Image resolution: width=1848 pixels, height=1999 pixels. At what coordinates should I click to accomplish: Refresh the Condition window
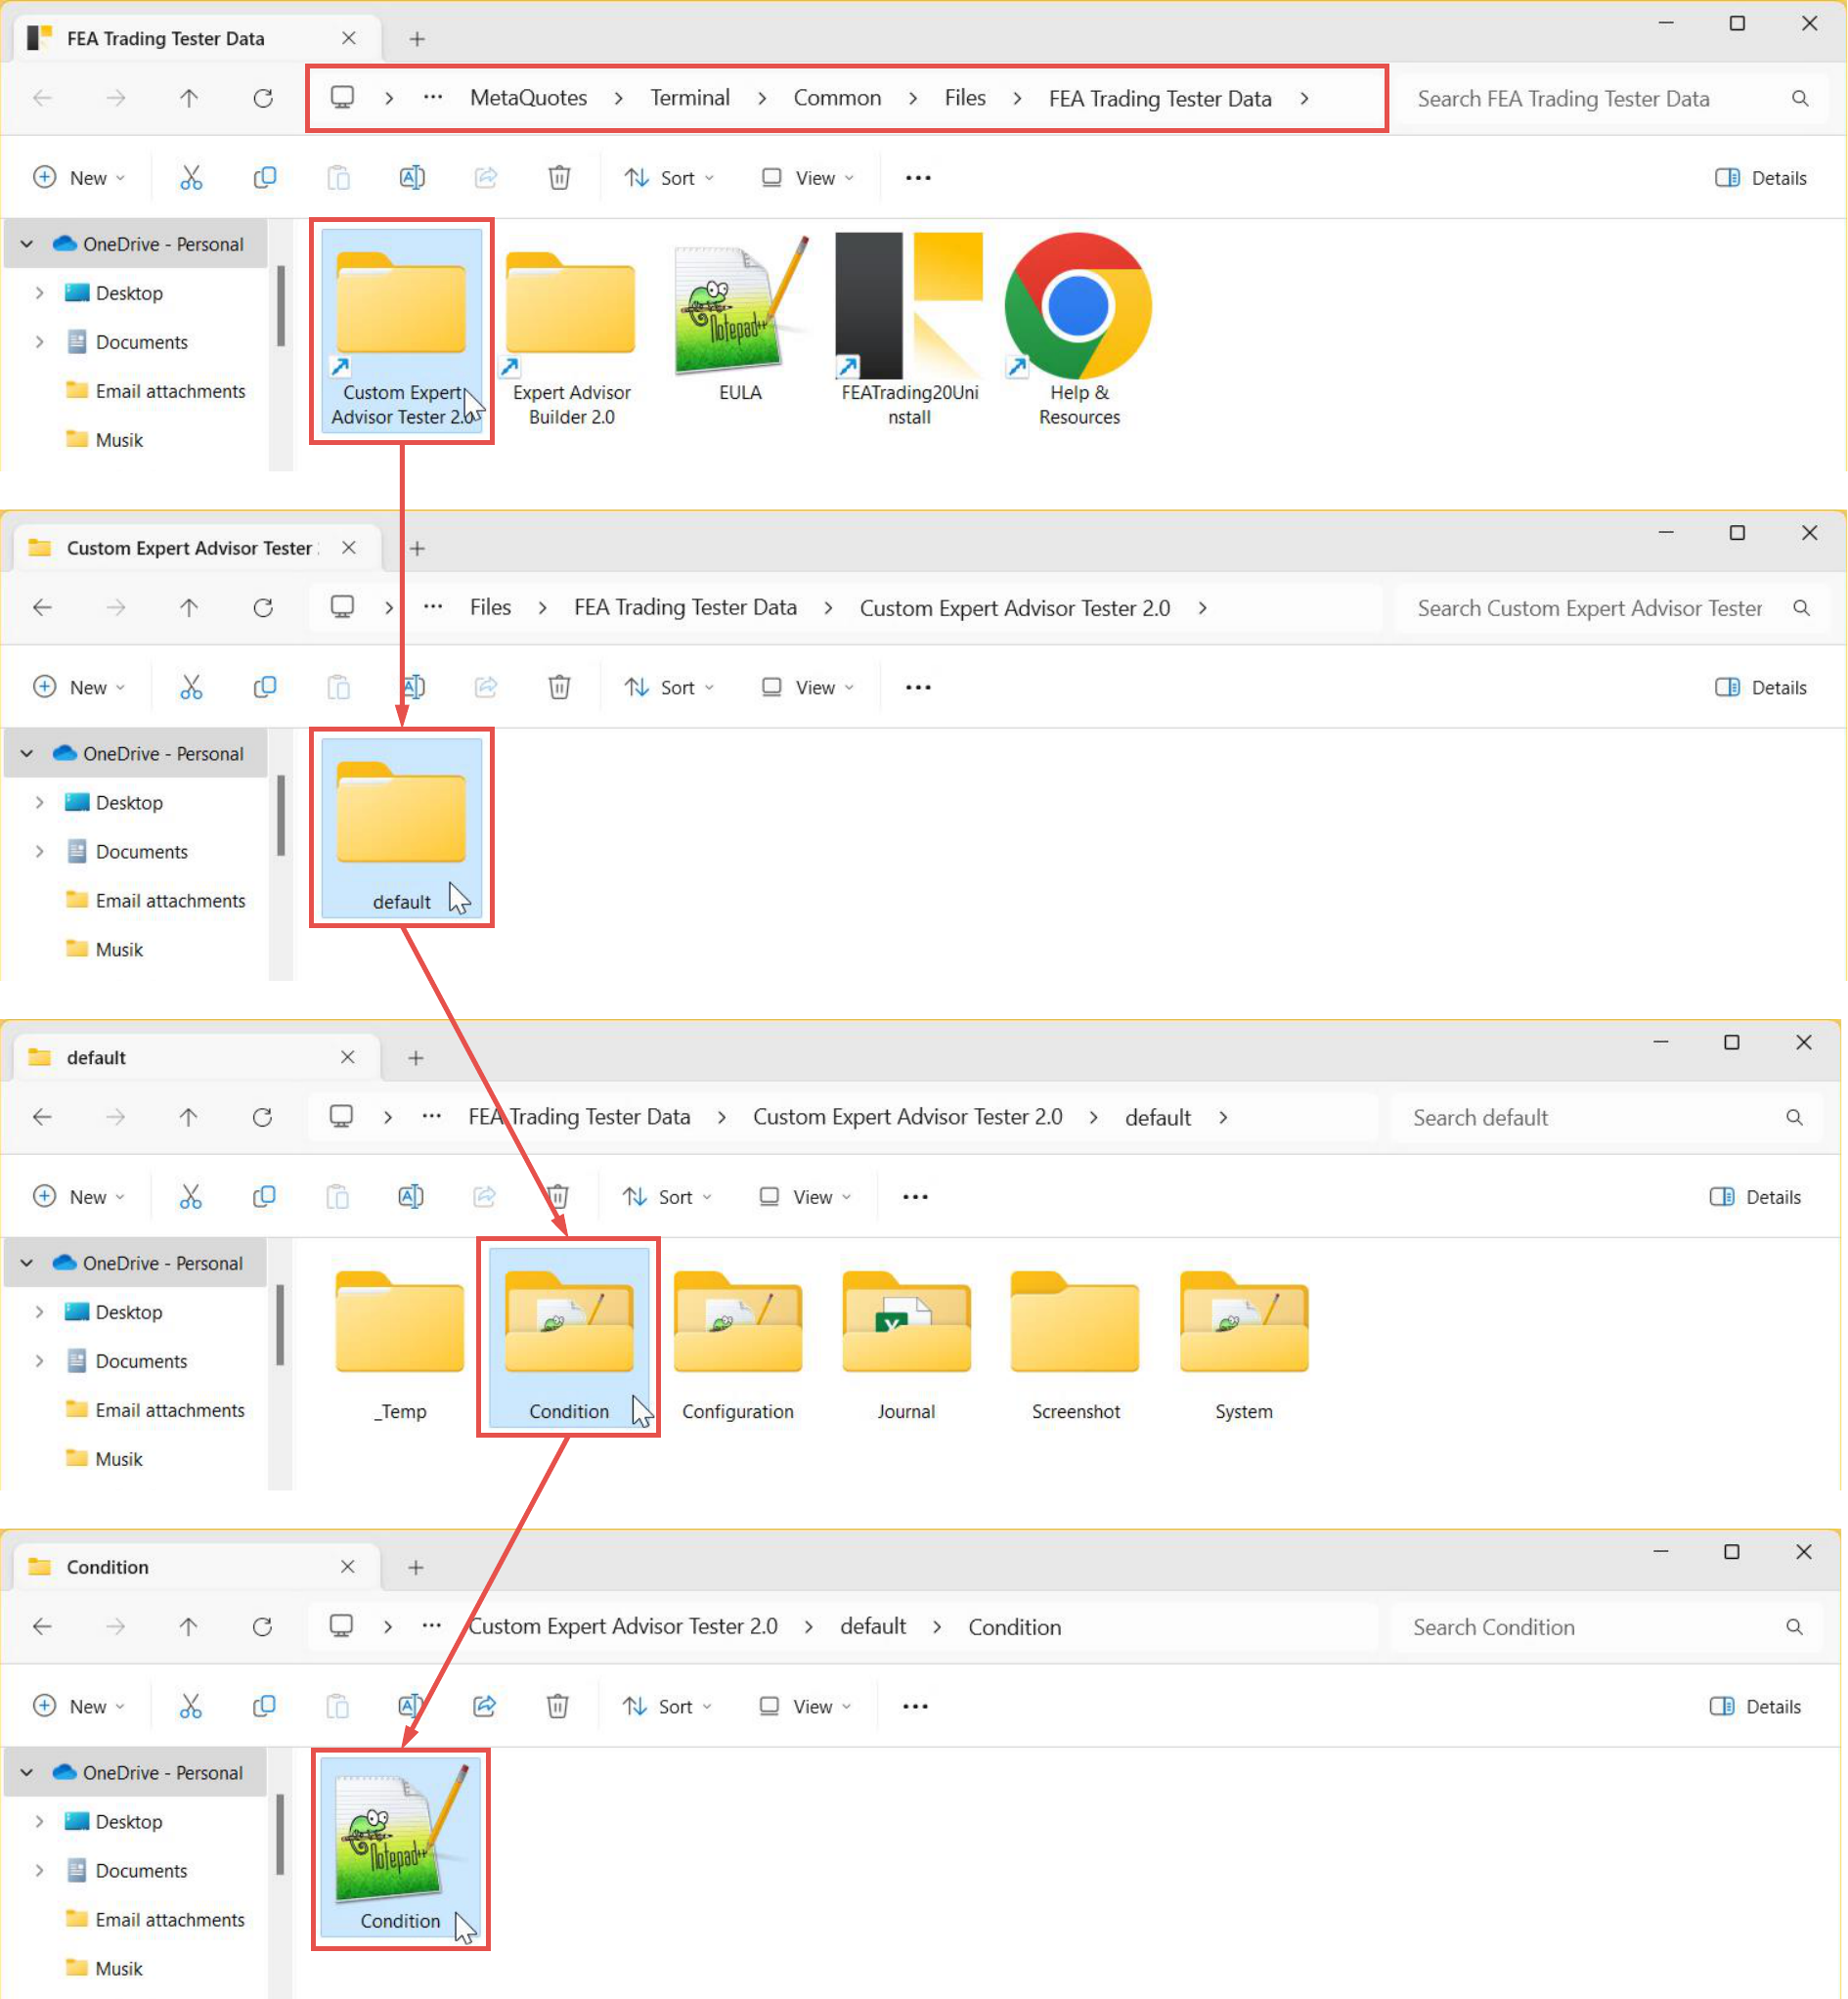[262, 1627]
